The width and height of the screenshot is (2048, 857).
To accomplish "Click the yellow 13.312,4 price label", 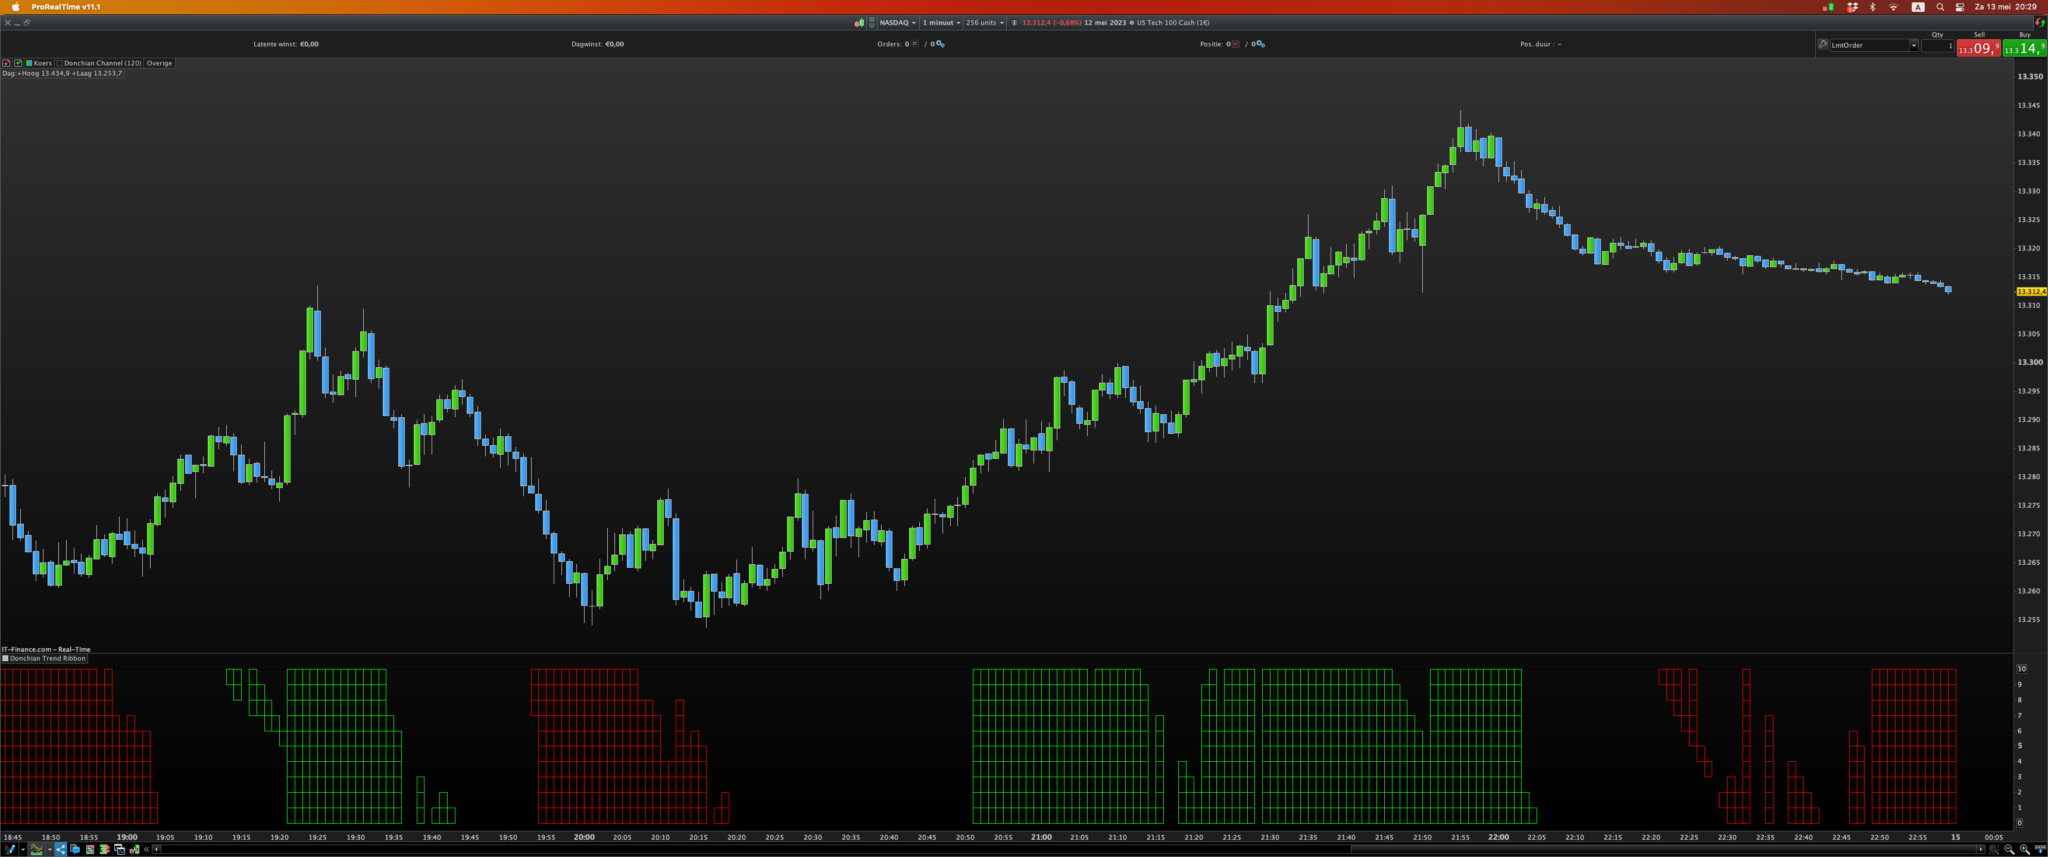I will click(x=2031, y=291).
